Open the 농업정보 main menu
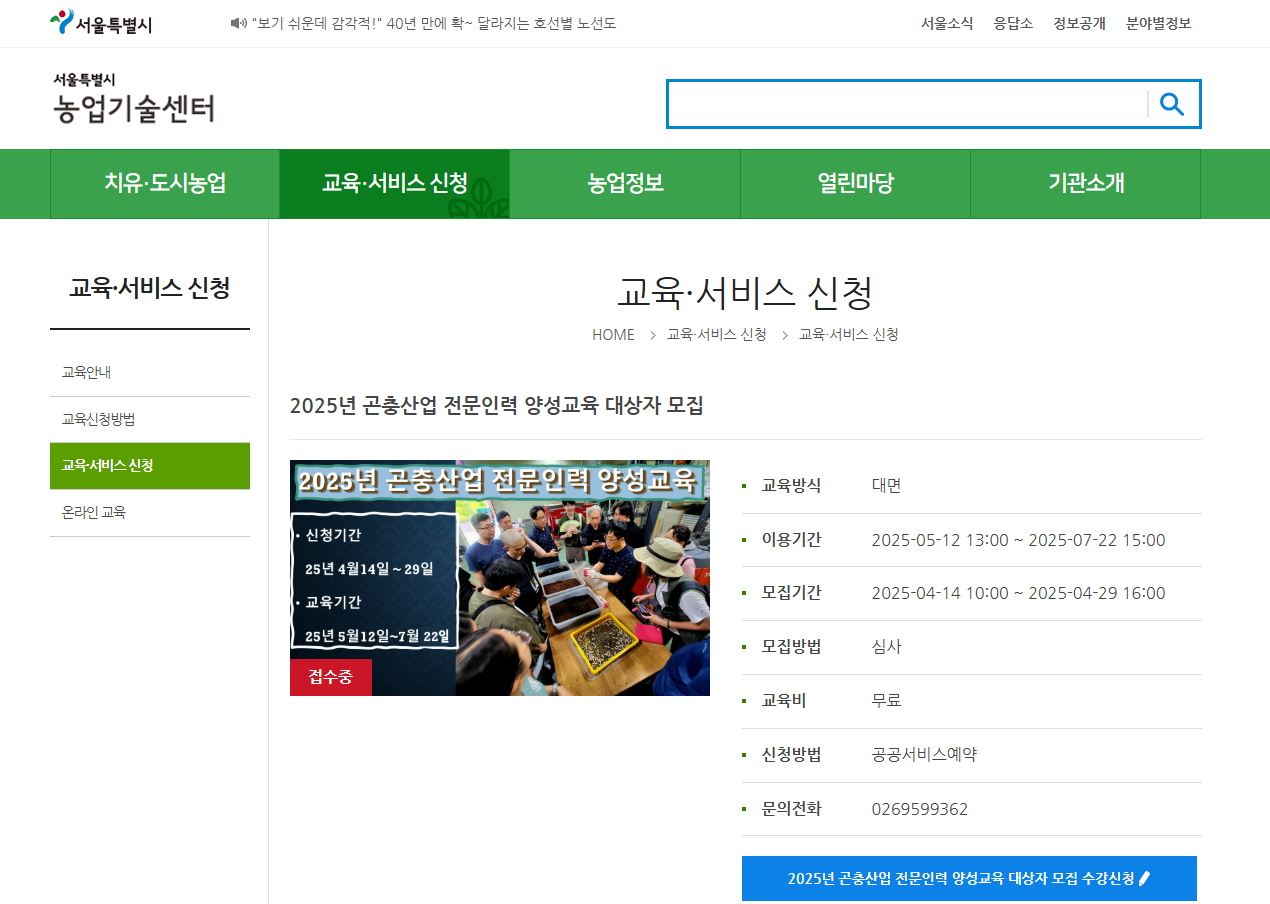Viewport: 1270px width, 904px height. 625,184
